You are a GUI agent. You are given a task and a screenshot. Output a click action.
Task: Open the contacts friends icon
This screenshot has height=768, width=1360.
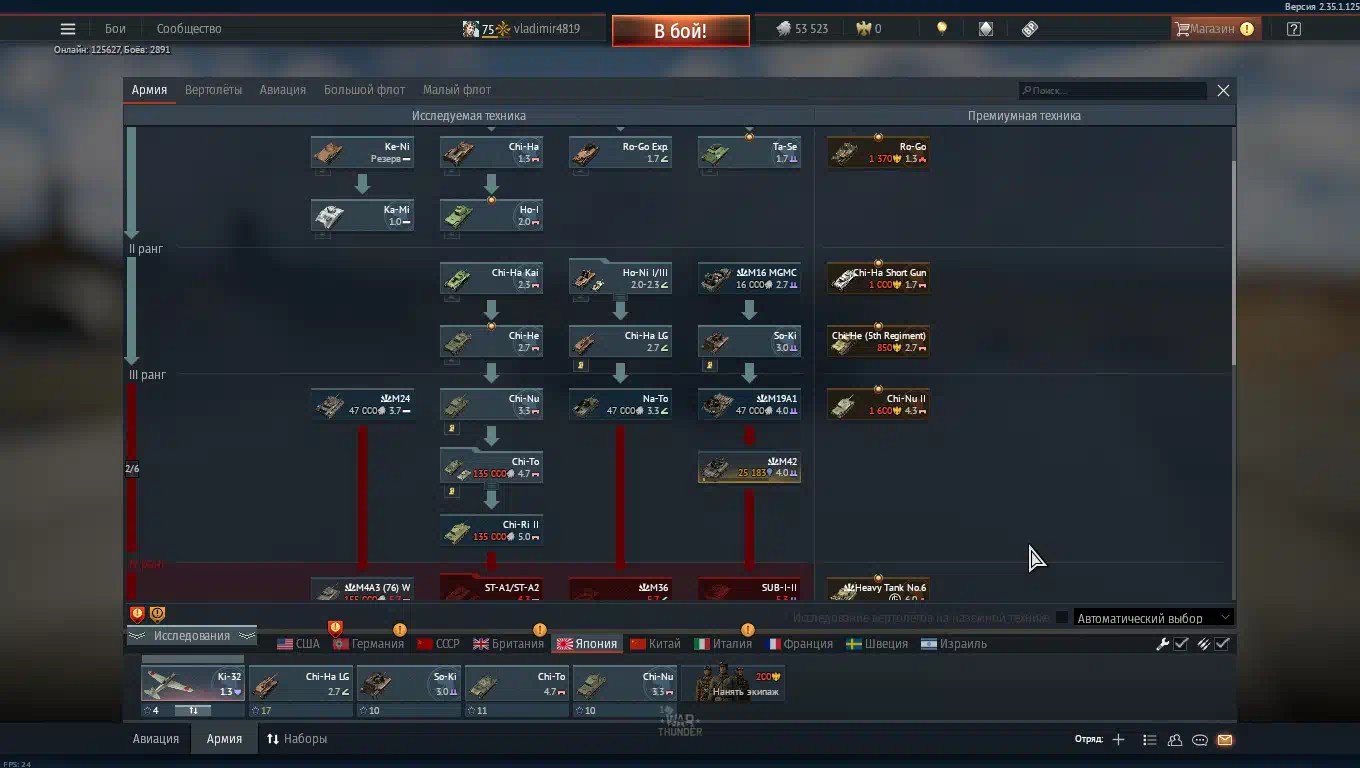1175,740
